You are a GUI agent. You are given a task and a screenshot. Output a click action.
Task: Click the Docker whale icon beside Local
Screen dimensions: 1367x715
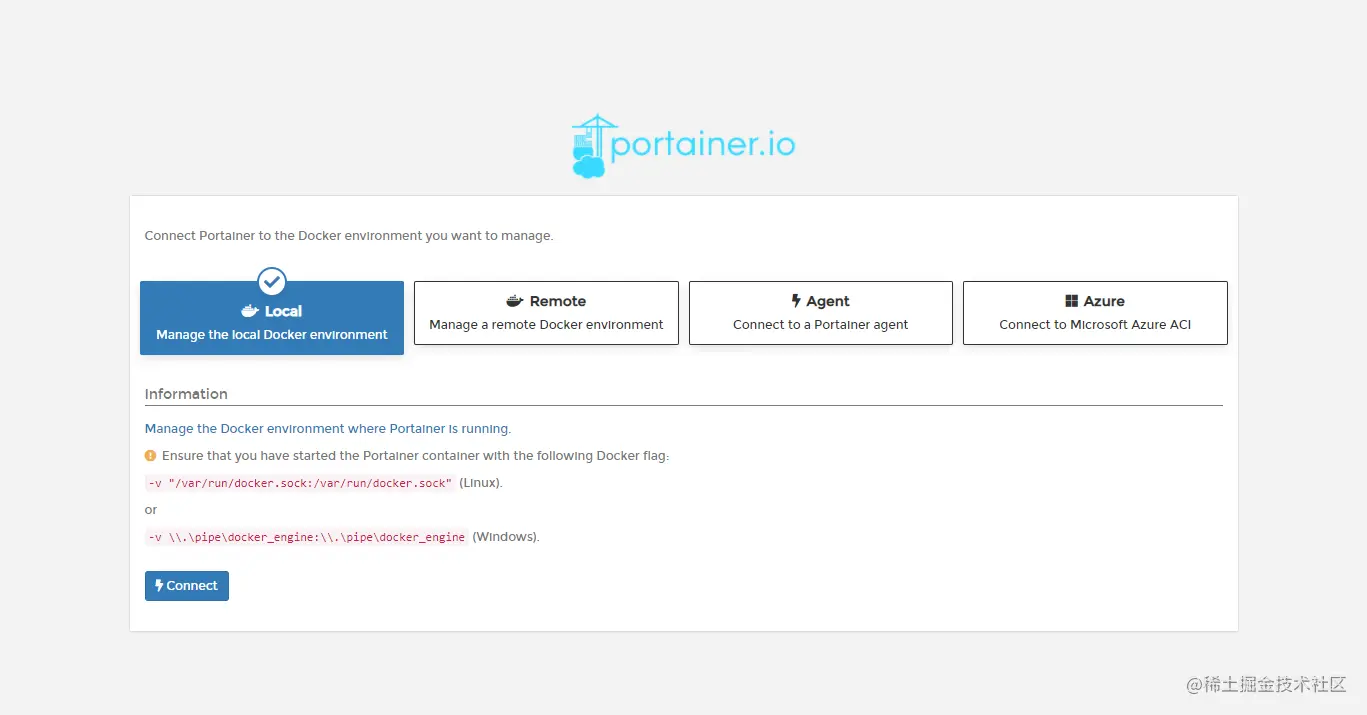250,311
